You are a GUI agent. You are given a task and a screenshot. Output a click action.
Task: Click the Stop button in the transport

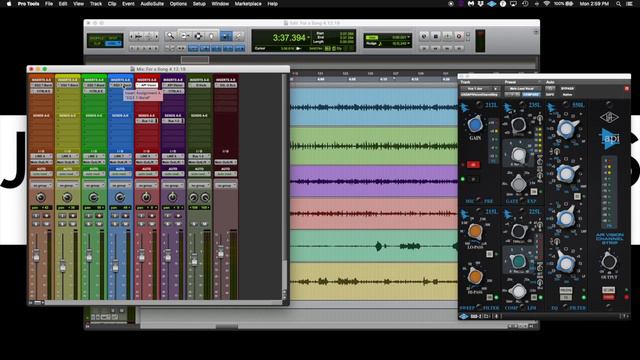[x=436, y=36]
